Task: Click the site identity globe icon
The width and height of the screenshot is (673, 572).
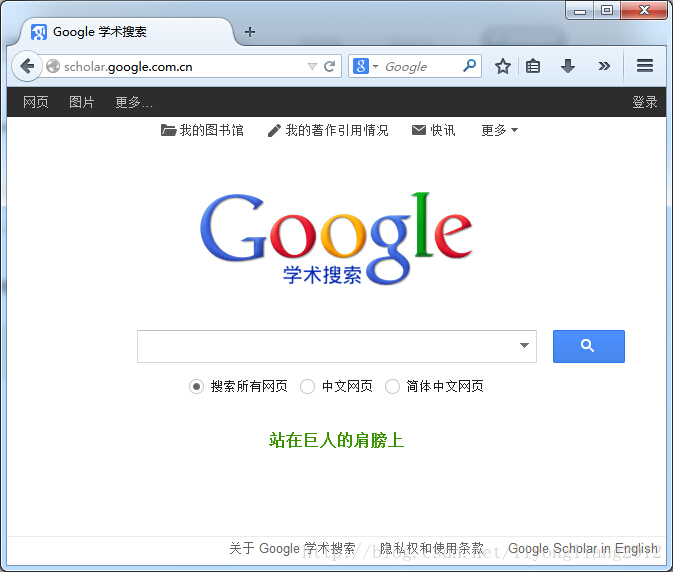Action: point(53,66)
